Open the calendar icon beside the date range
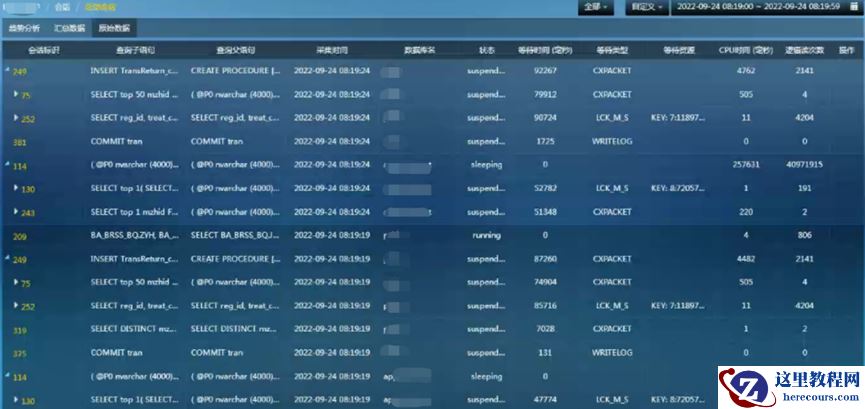The height and width of the screenshot is (409, 865). [x=854, y=7]
